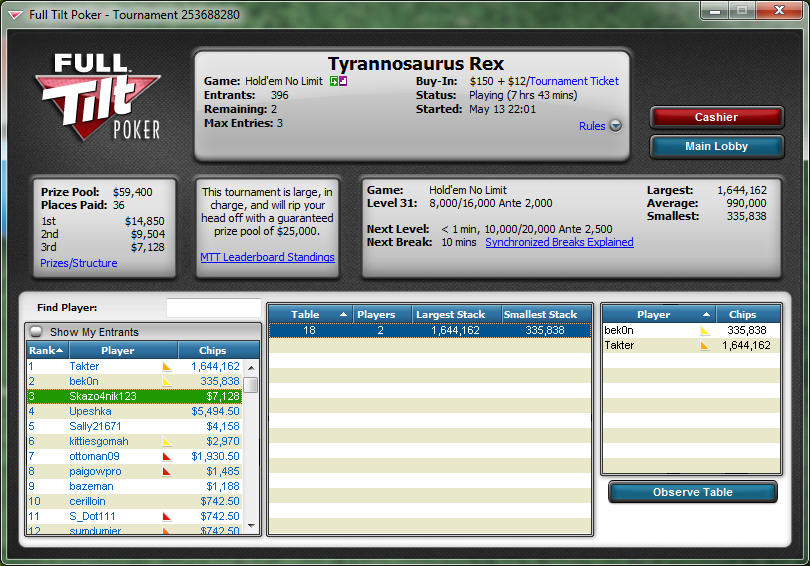The height and width of the screenshot is (566, 810).
Task: Go to Main Lobby
Action: 716,146
